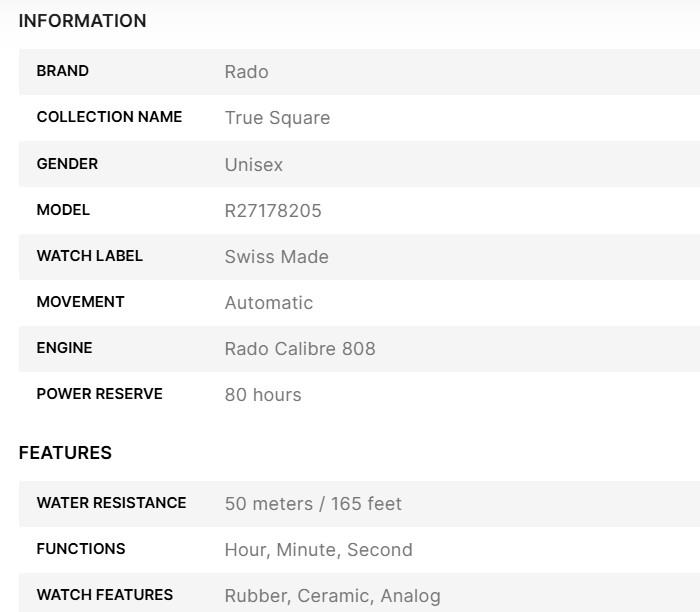Click the ENGINE row label
Screen dimensions: 700x612
point(64,348)
